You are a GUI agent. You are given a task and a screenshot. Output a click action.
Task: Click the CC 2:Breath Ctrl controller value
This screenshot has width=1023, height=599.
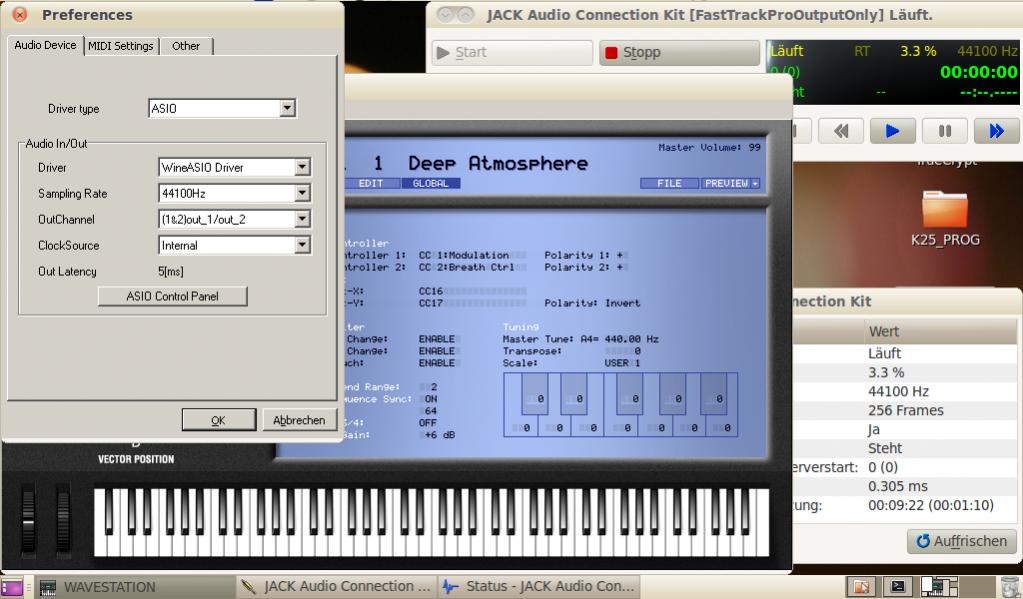coord(466,267)
